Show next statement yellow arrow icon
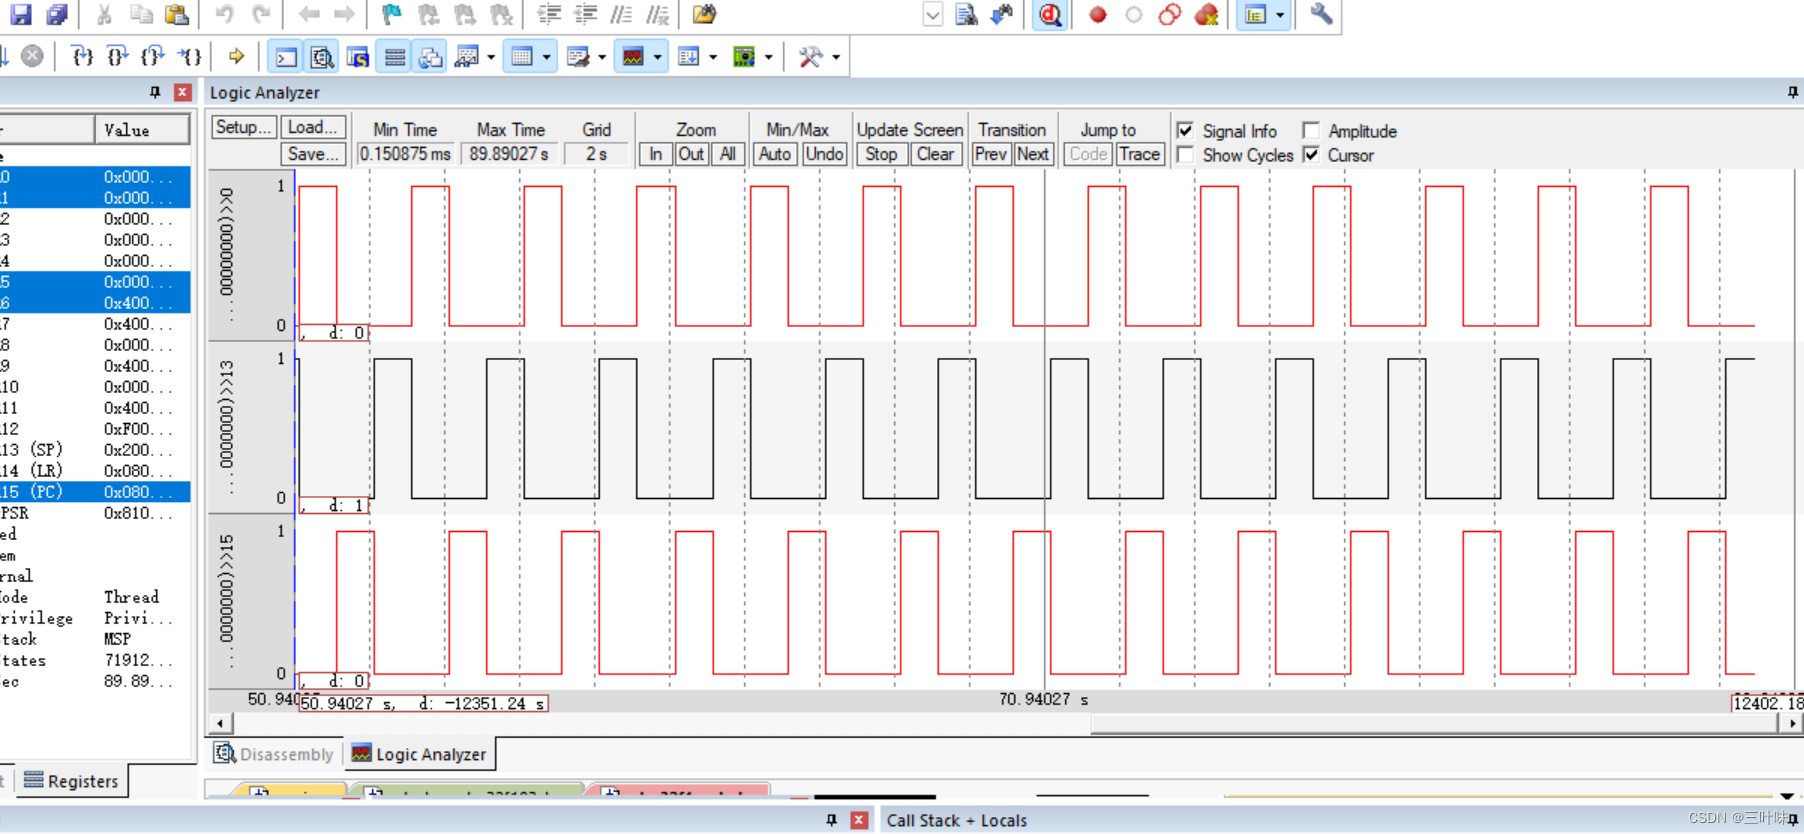The height and width of the screenshot is (834, 1804). [x=236, y=56]
